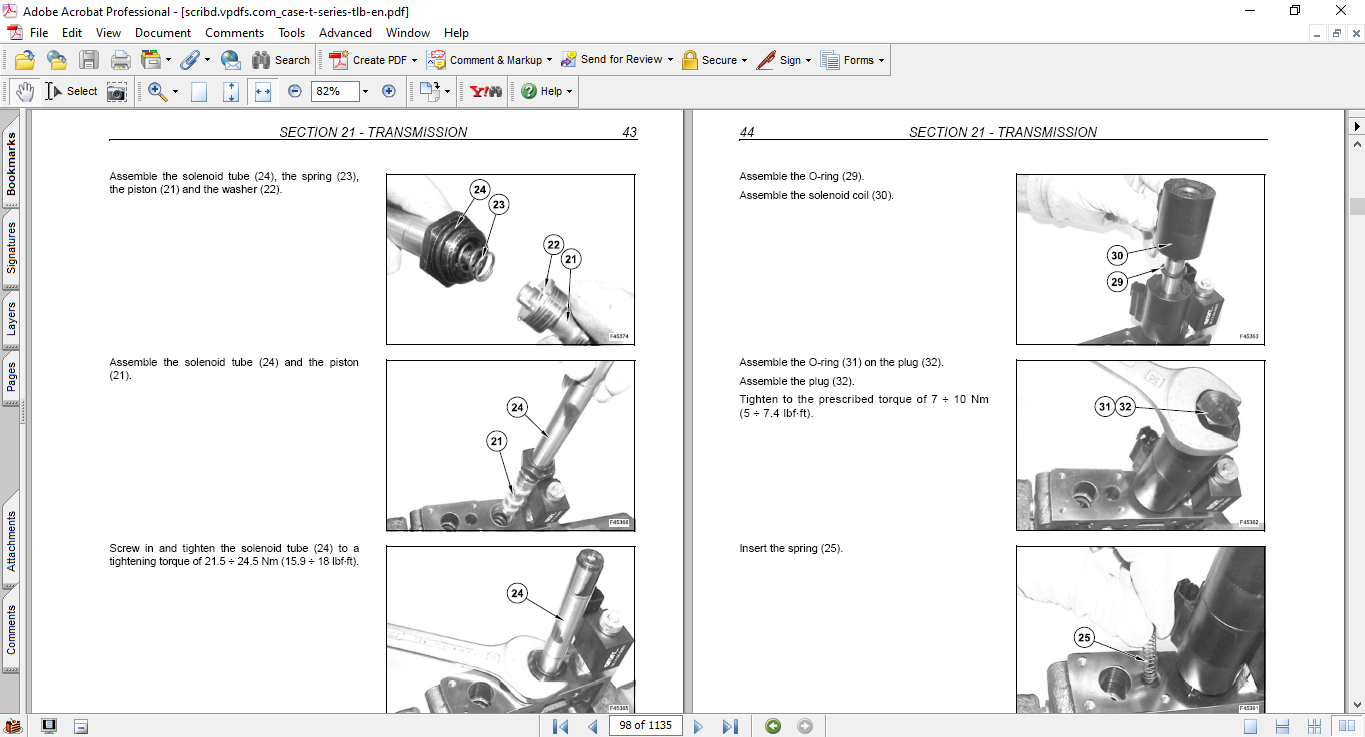Toggle Fit Page view mode
Image resolution: width=1365 pixels, height=737 pixels.
point(231,91)
